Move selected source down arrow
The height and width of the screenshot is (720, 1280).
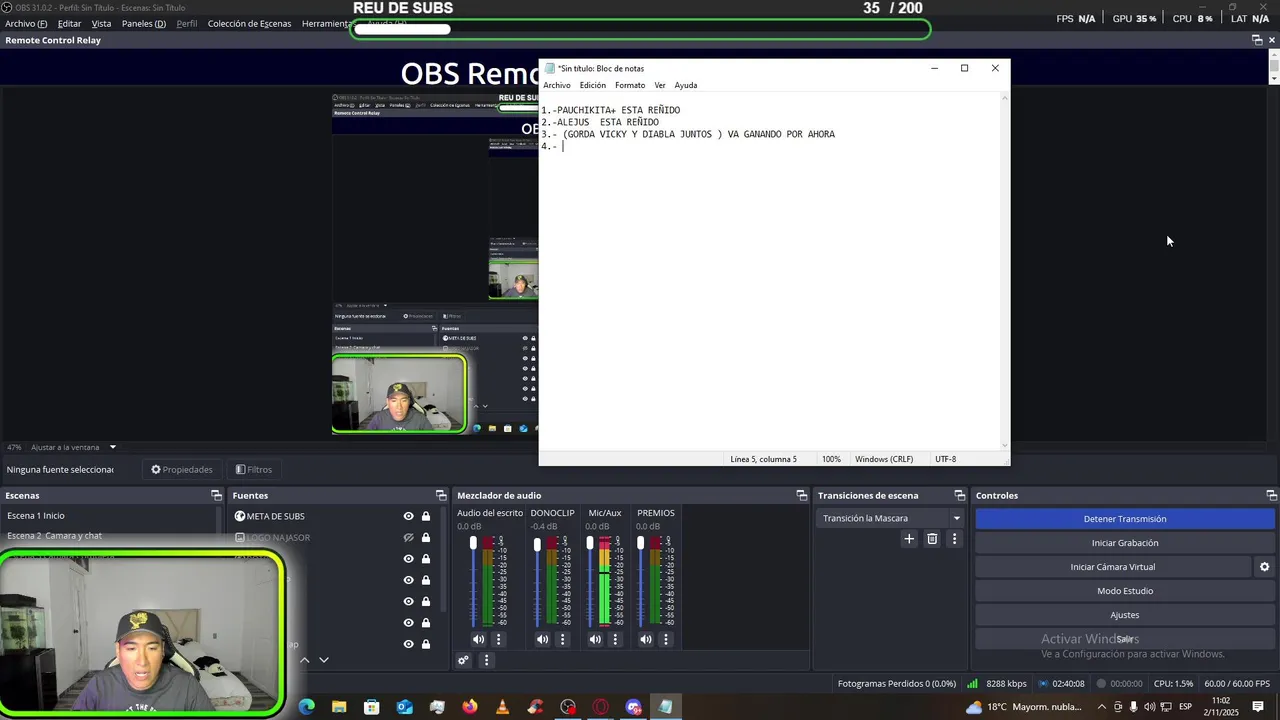point(323,660)
